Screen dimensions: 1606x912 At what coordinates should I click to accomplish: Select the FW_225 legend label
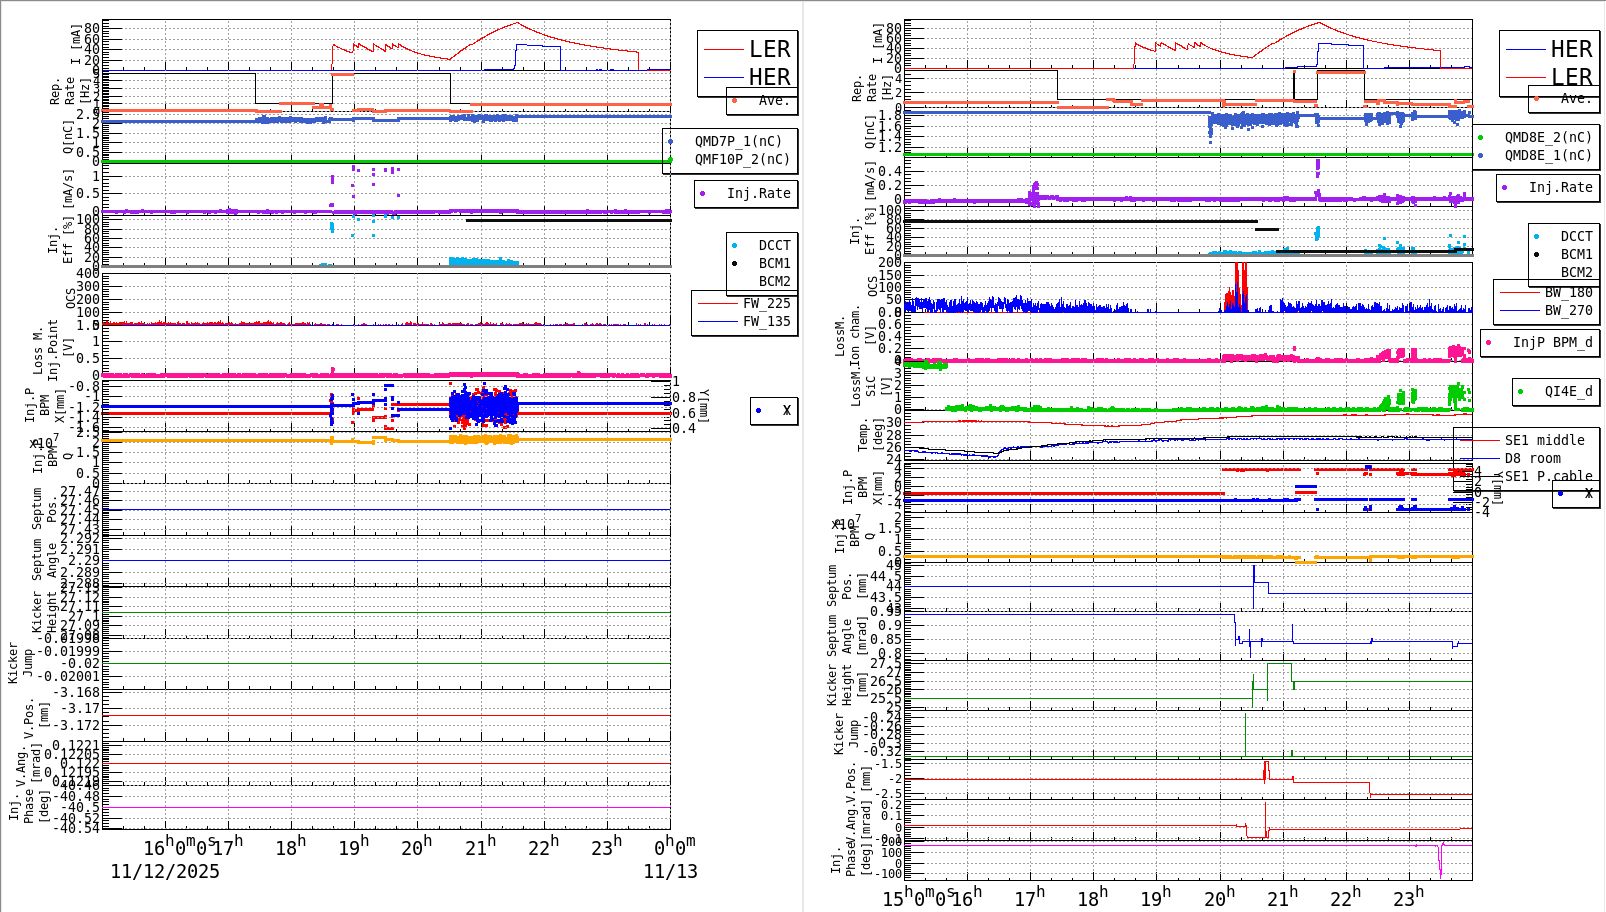click(x=766, y=303)
